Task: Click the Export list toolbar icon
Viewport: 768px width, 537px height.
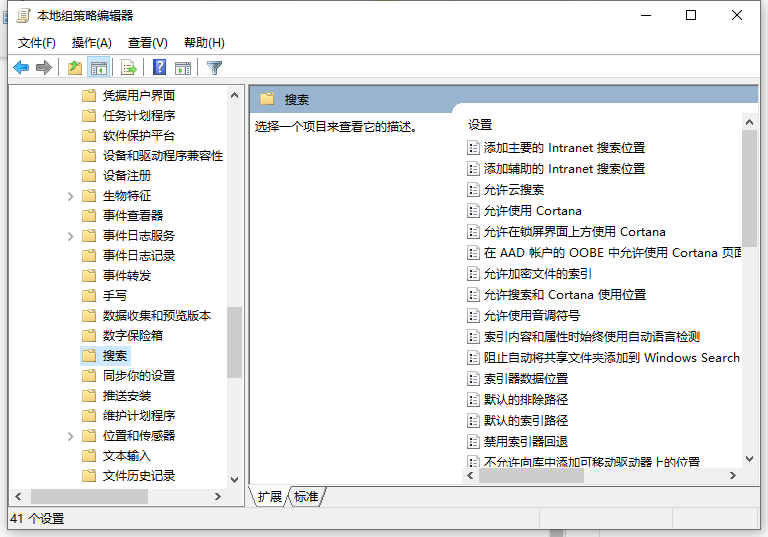Action: [x=128, y=68]
